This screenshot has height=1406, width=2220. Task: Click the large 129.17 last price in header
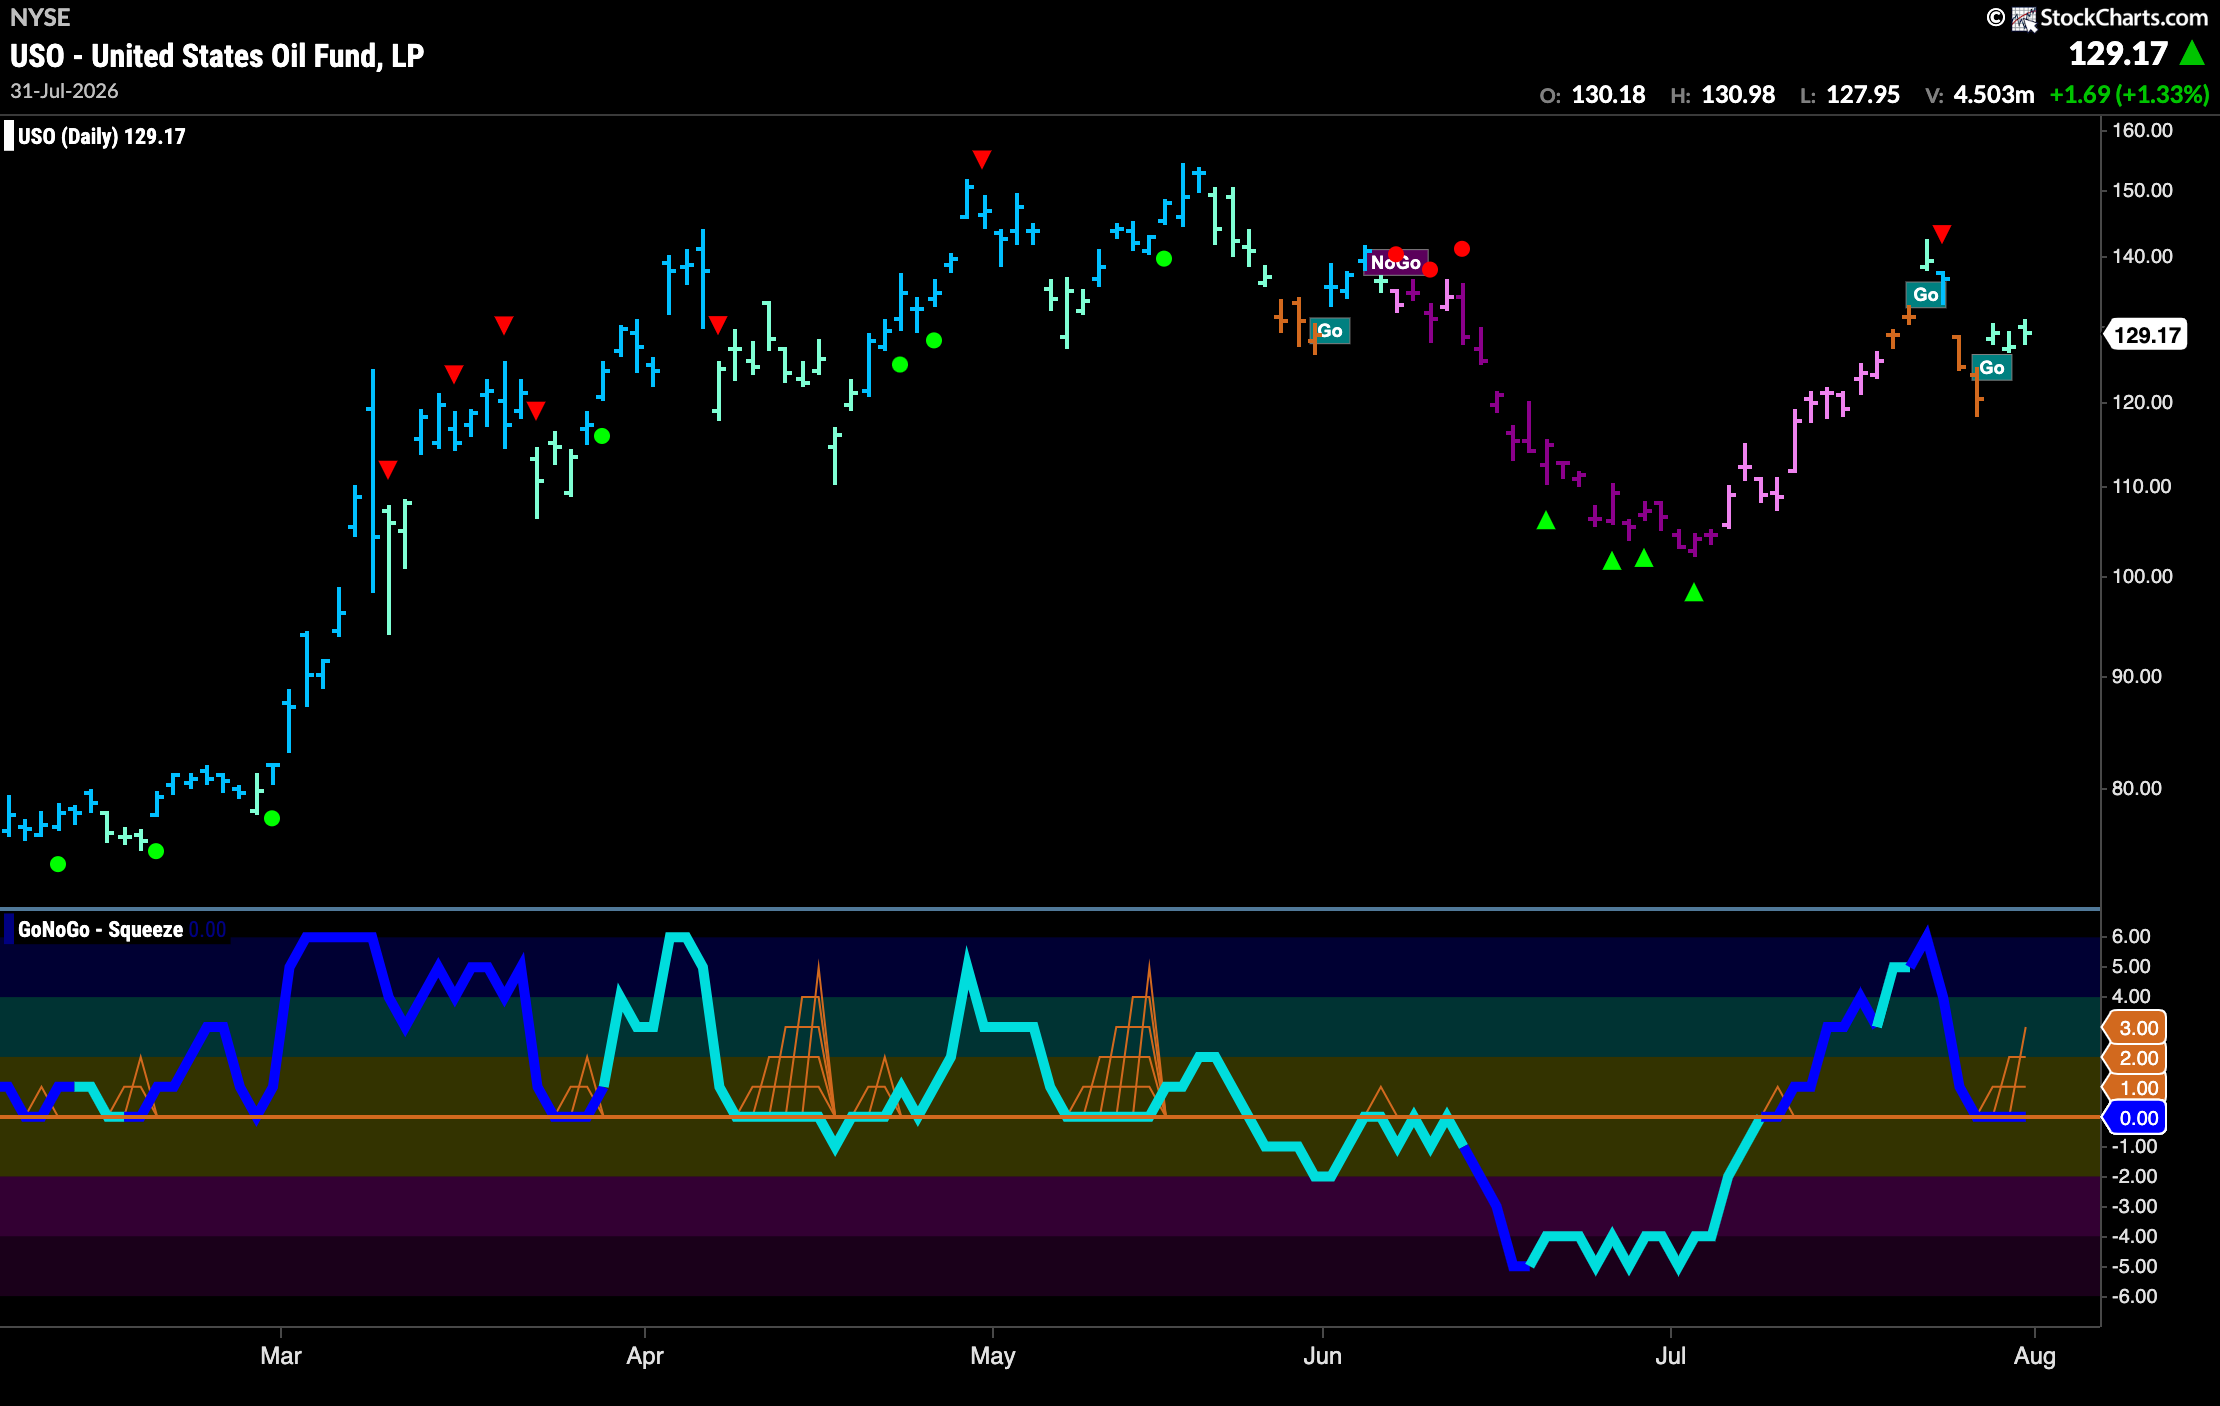tap(2118, 54)
